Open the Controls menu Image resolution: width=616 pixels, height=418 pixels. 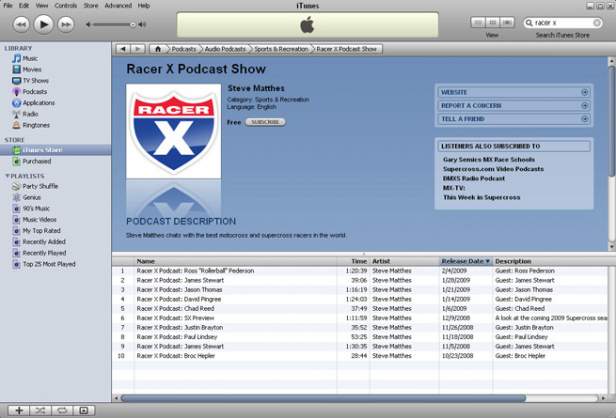click(66, 6)
